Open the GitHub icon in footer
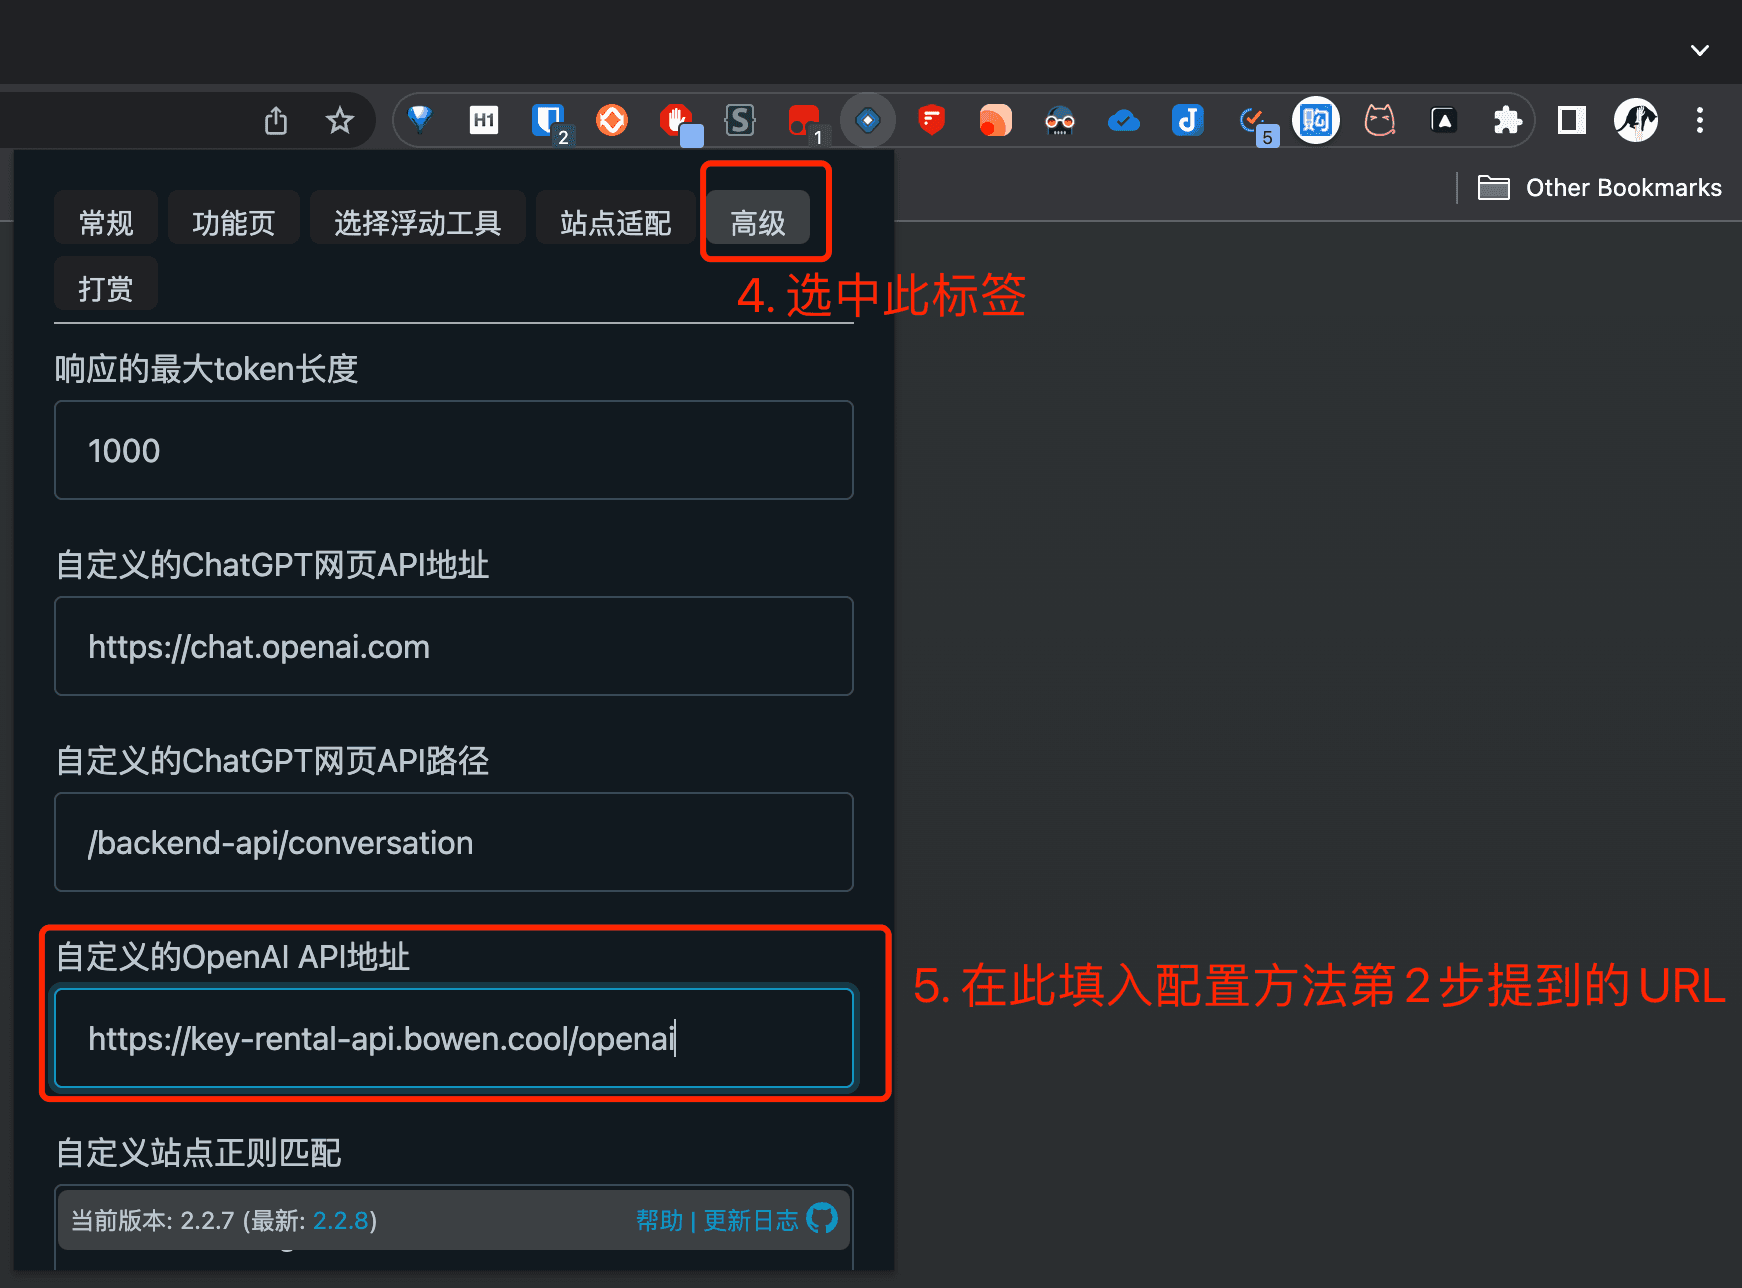The image size is (1742, 1288). click(x=822, y=1218)
